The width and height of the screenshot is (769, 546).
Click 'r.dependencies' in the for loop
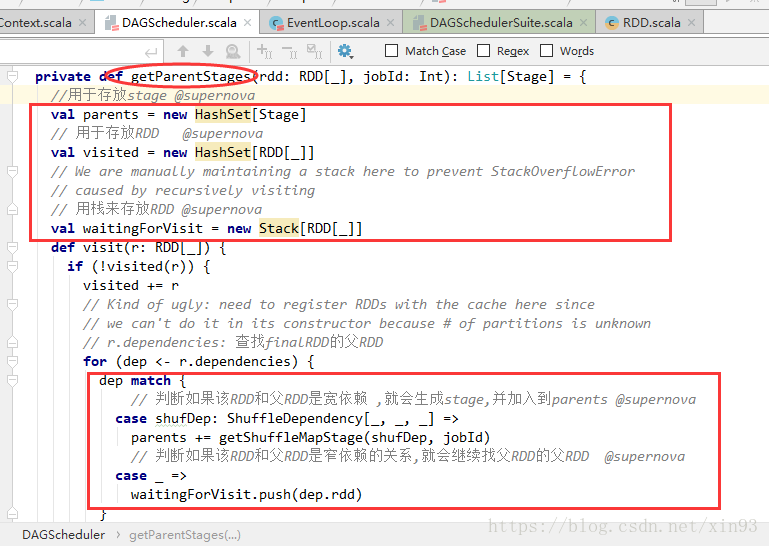pyautogui.click(x=235, y=362)
